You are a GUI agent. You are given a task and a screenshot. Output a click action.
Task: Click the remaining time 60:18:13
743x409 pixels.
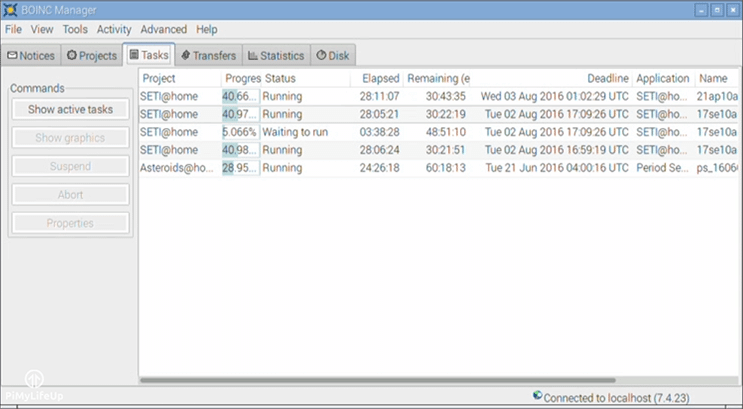tap(445, 168)
